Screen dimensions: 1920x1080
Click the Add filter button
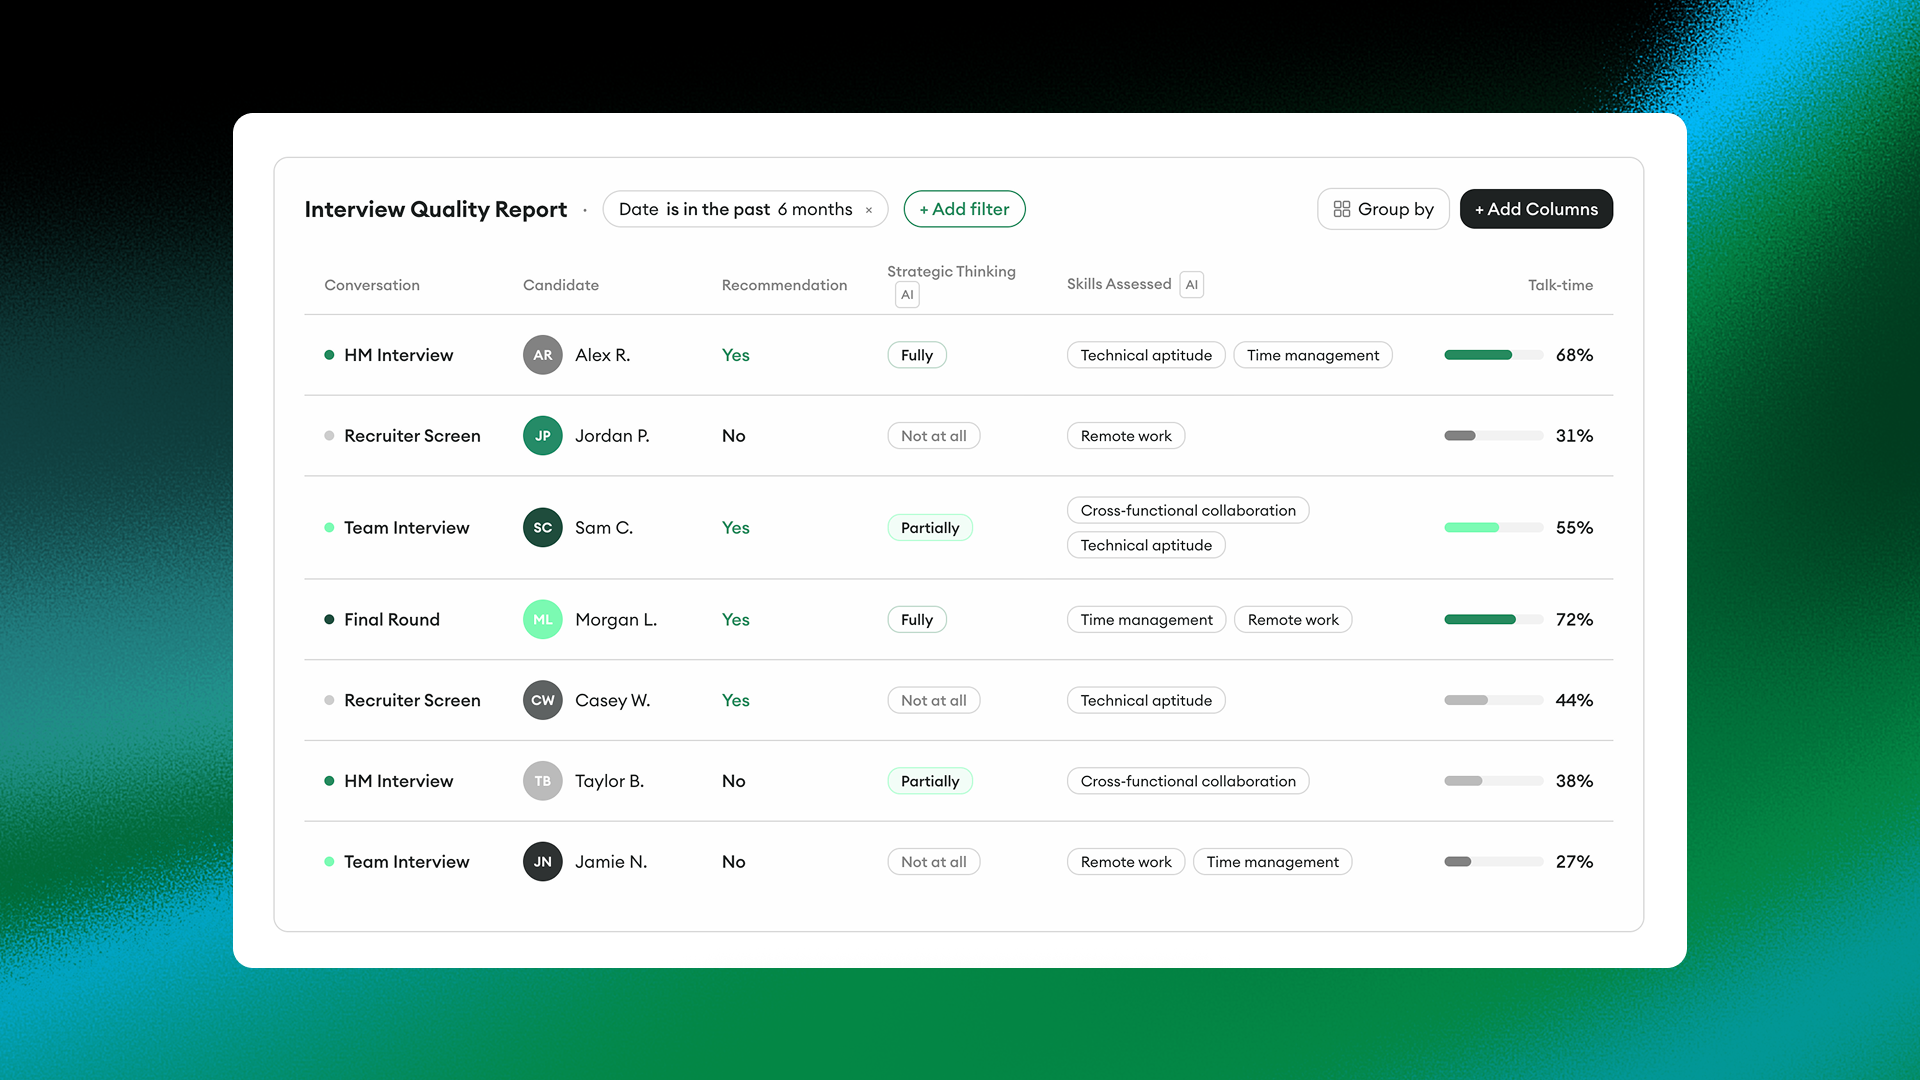point(964,209)
